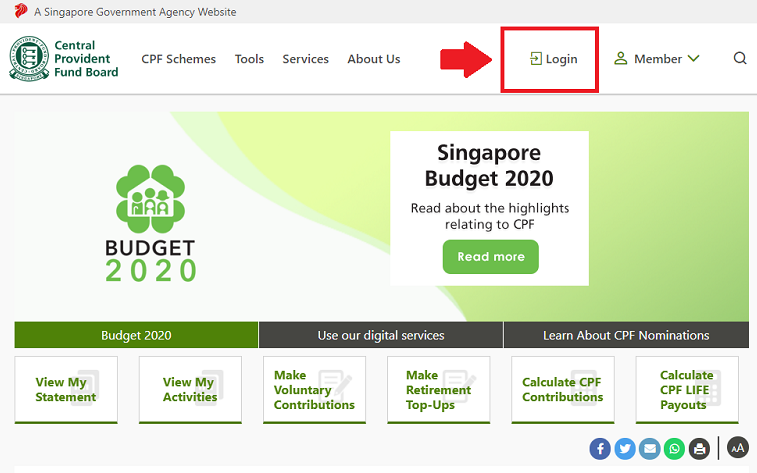The width and height of the screenshot is (757, 473).
Task: Click the Member person icon
Action: point(620,58)
